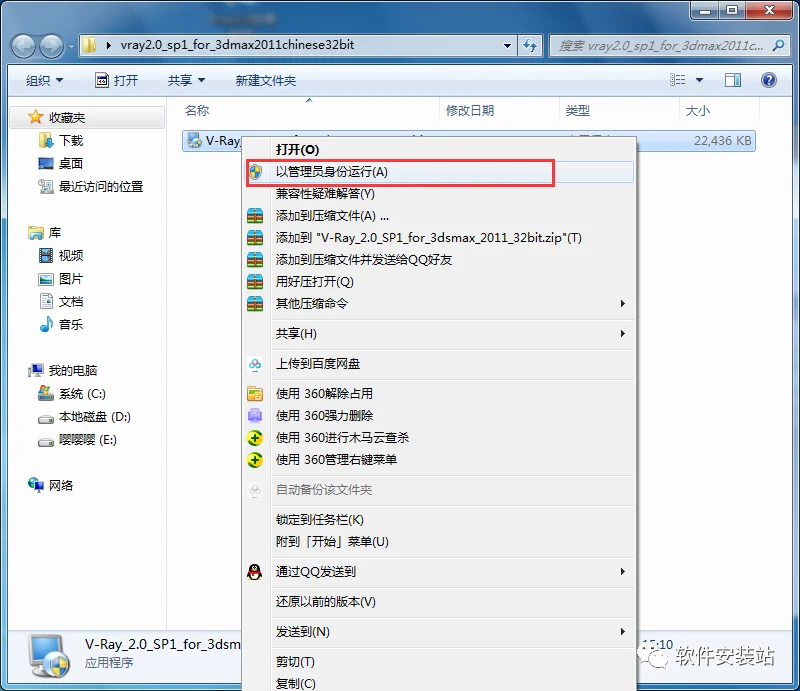Viewport: 800px width, 691px height.
Task: Select 添加到压缩文件并发送给QQ好友
Action: pos(439,260)
